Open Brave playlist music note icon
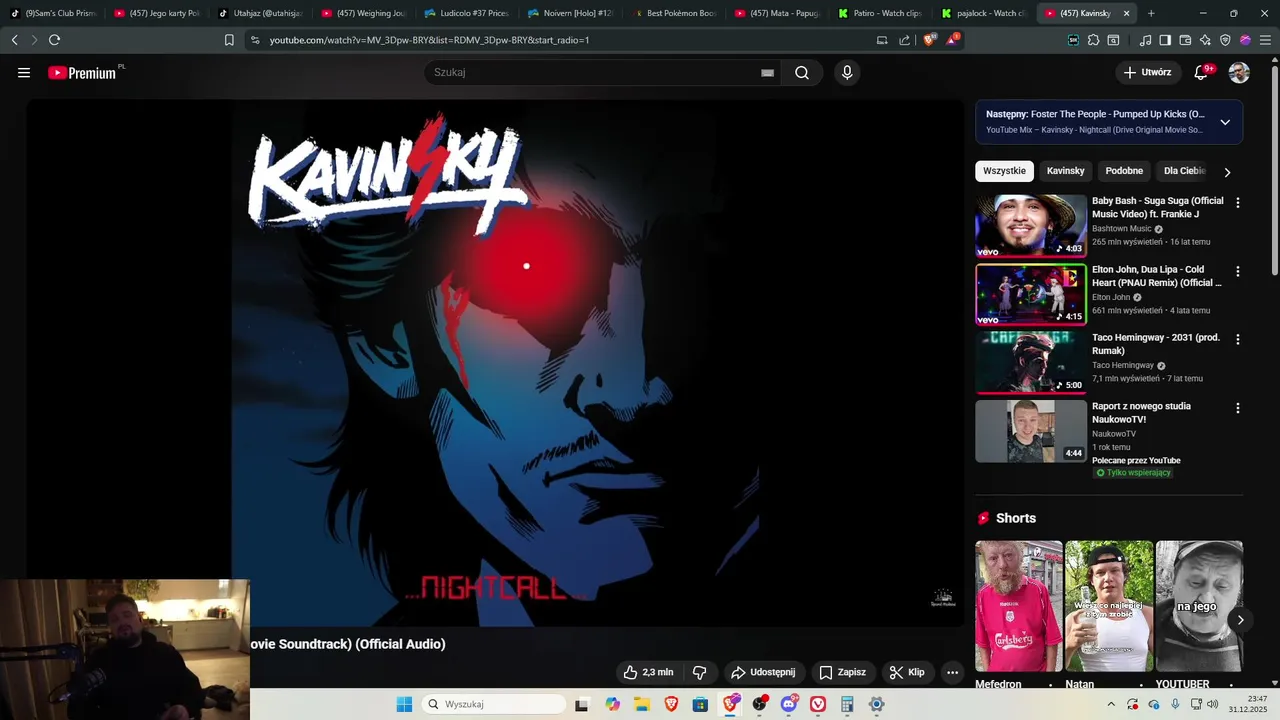Viewport: 1280px width, 720px height. click(1146, 40)
